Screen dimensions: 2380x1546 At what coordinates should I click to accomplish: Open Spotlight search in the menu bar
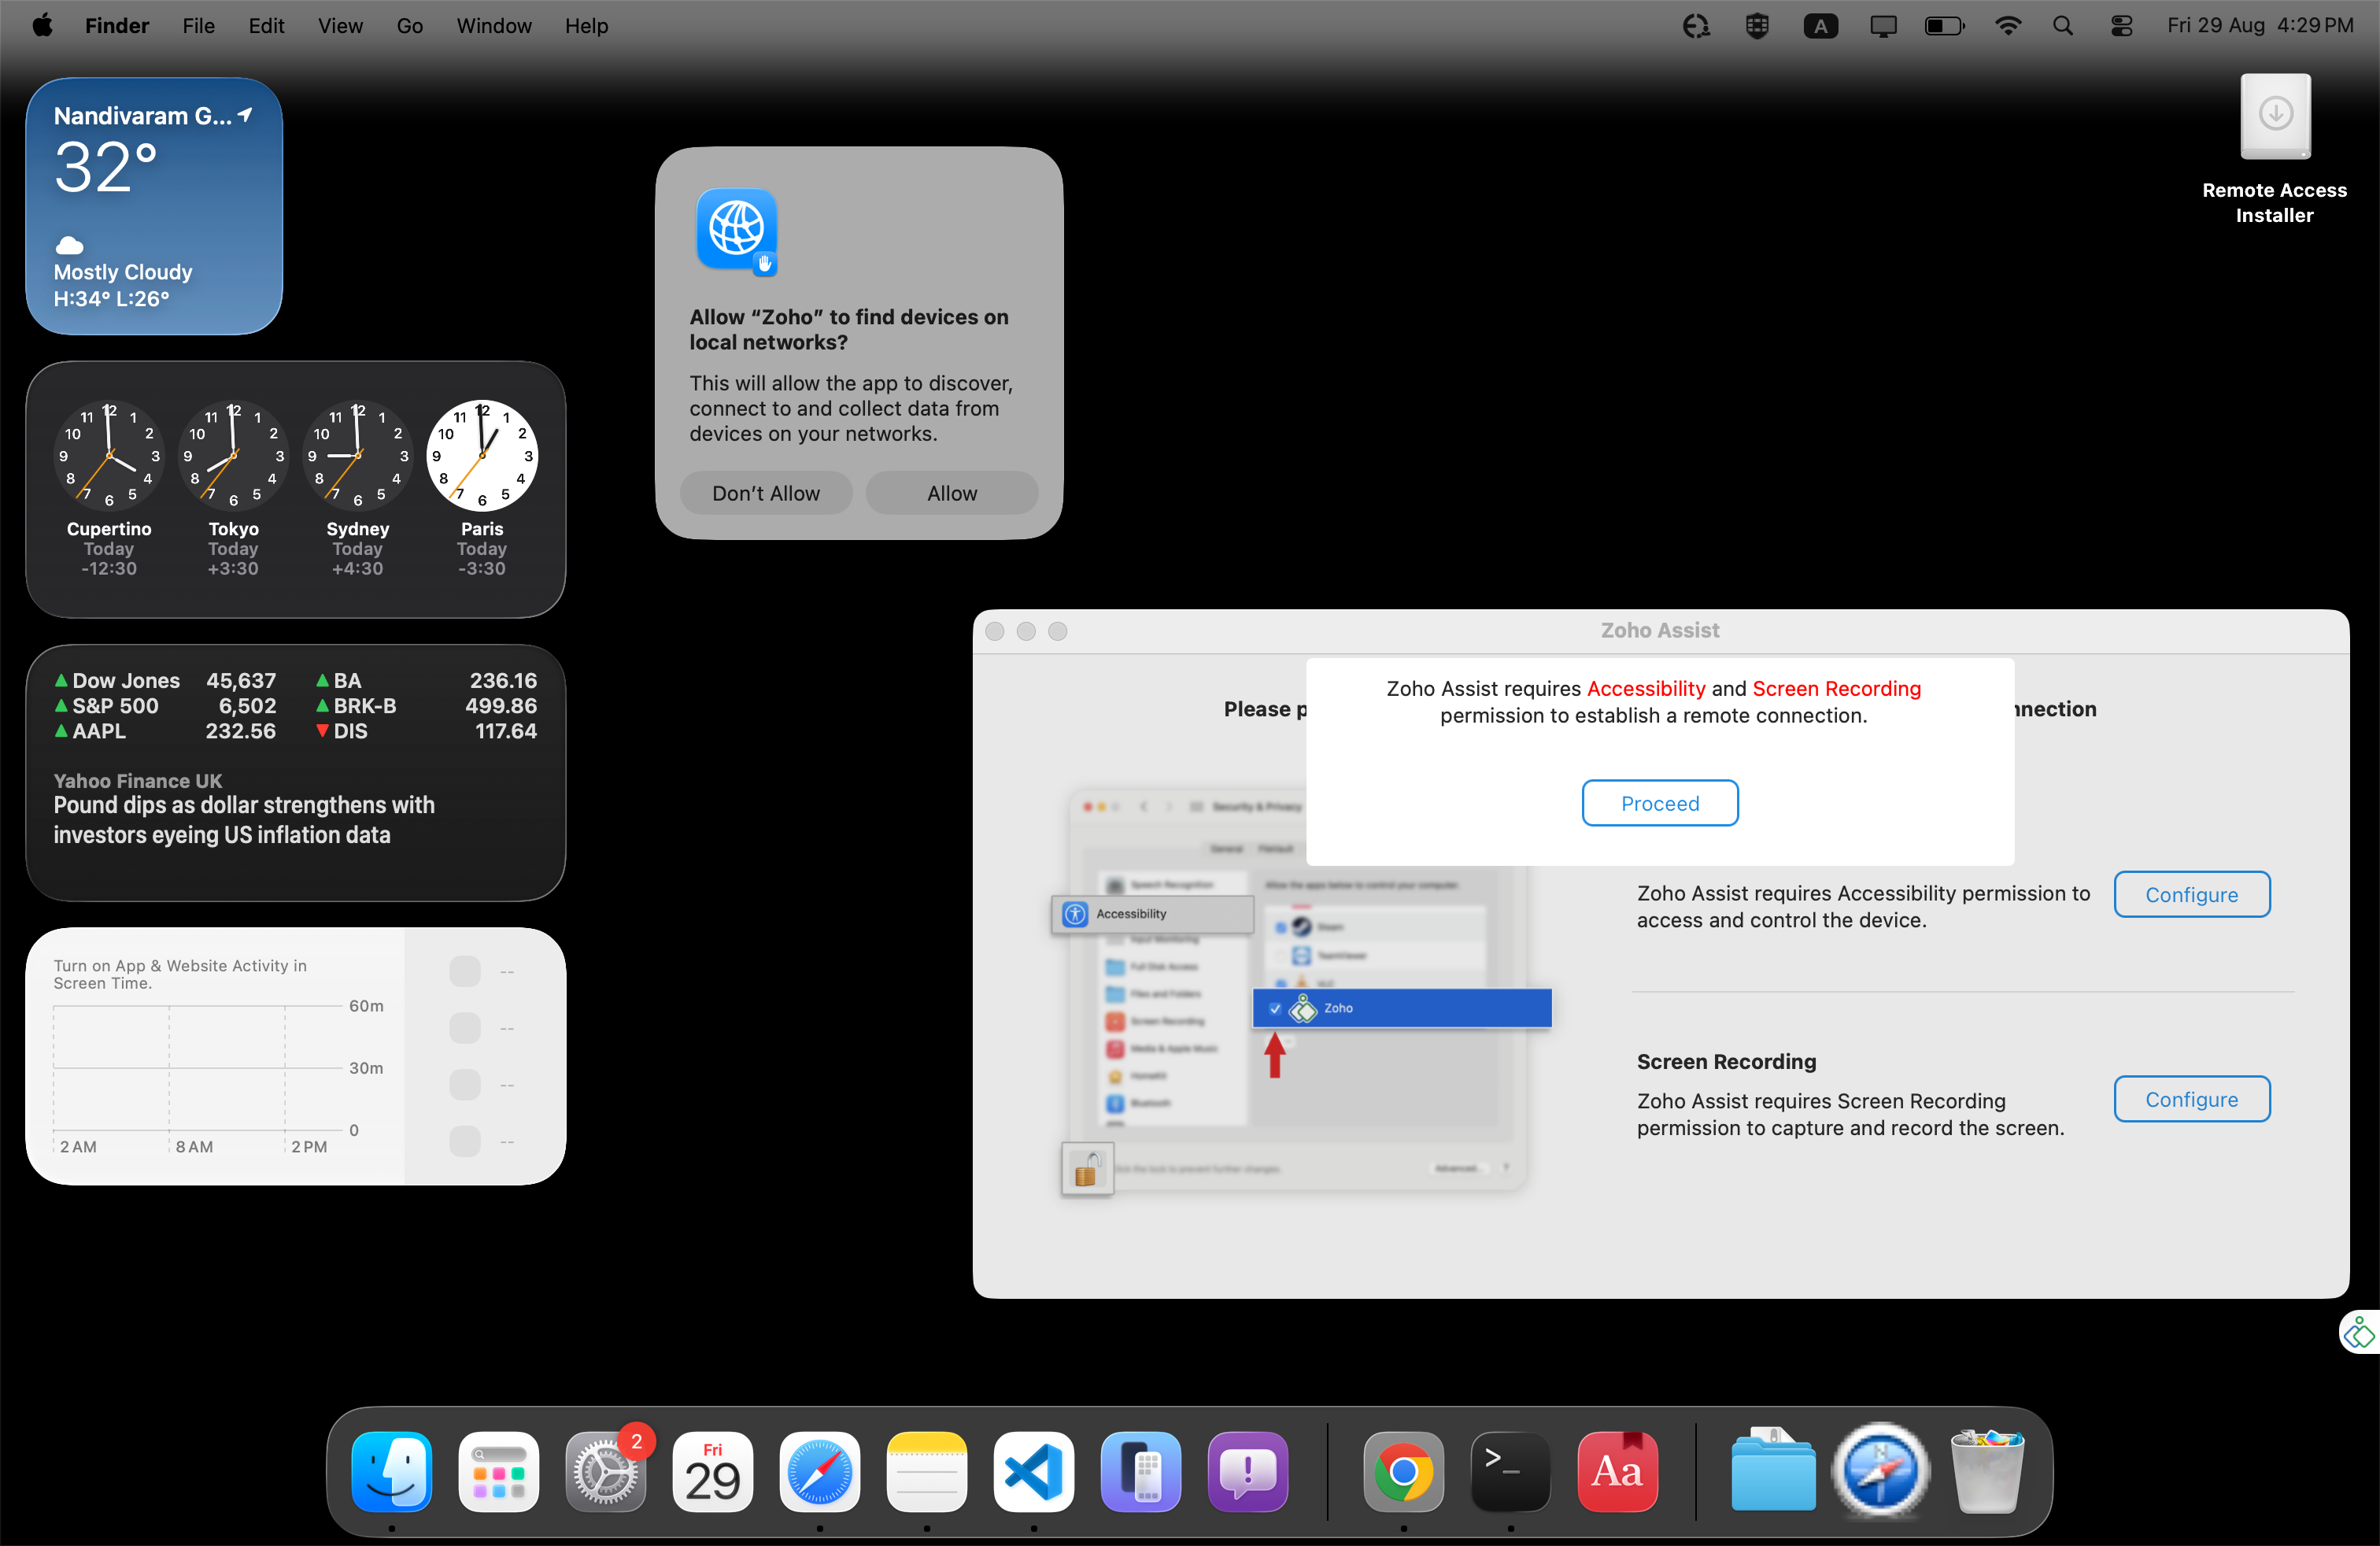2063,25
